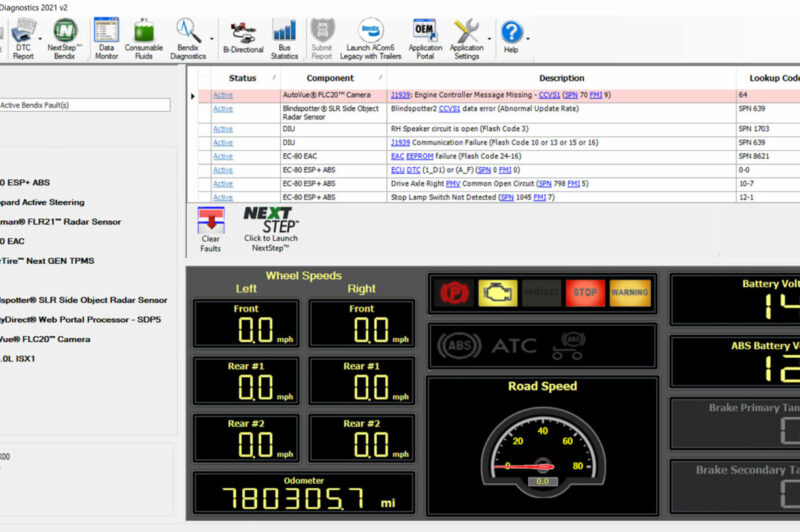
Task: Open the OEM Application Portal
Action: [425, 39]
